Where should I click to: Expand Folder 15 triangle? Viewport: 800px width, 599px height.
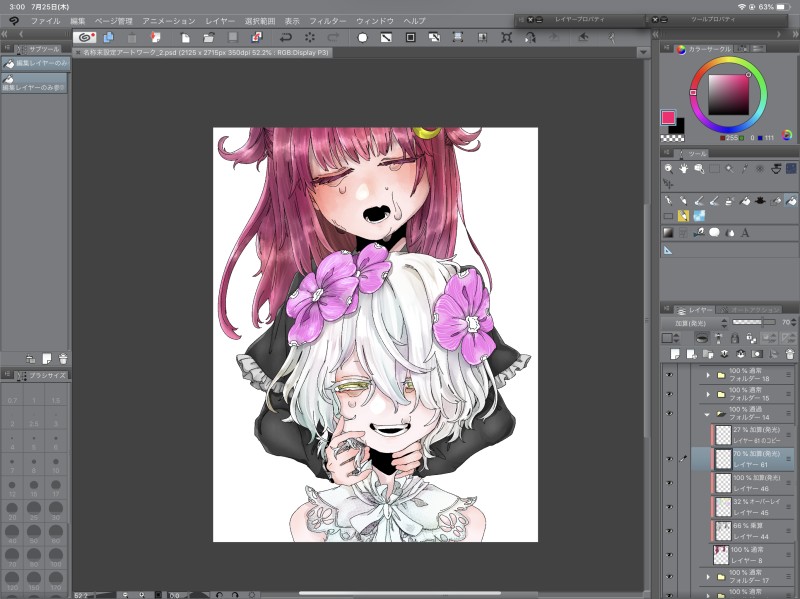[708, 394]
